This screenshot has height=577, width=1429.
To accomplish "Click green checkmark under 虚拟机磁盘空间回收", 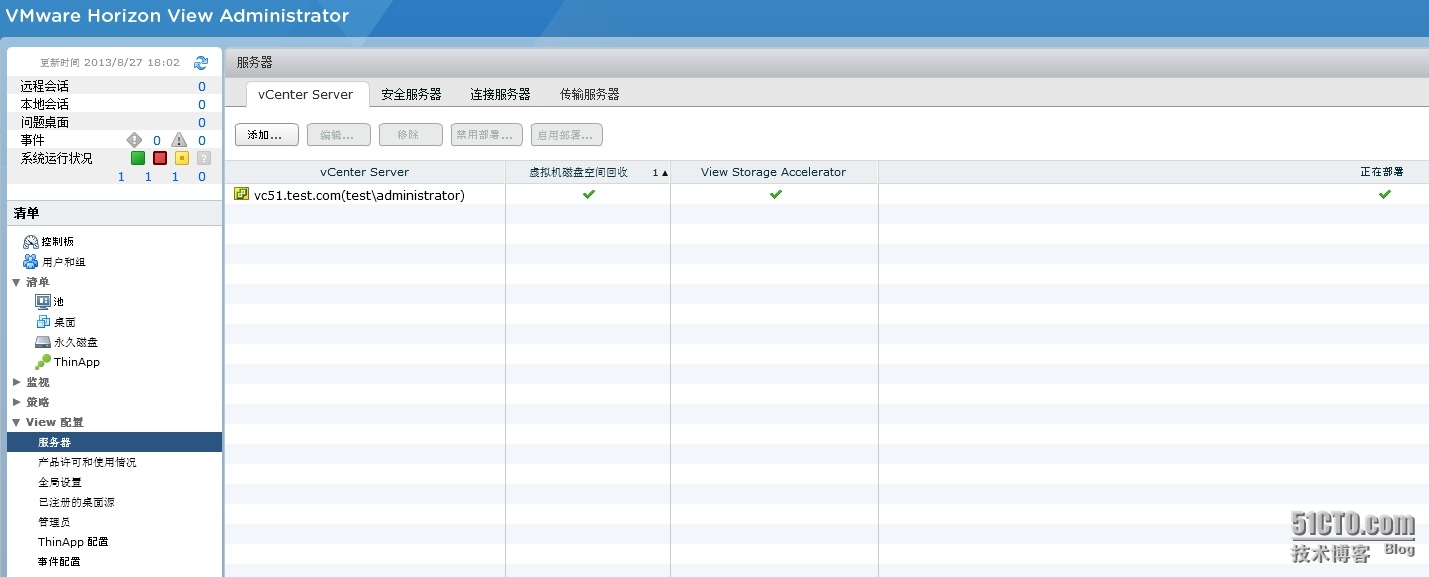I will [588, 194].
